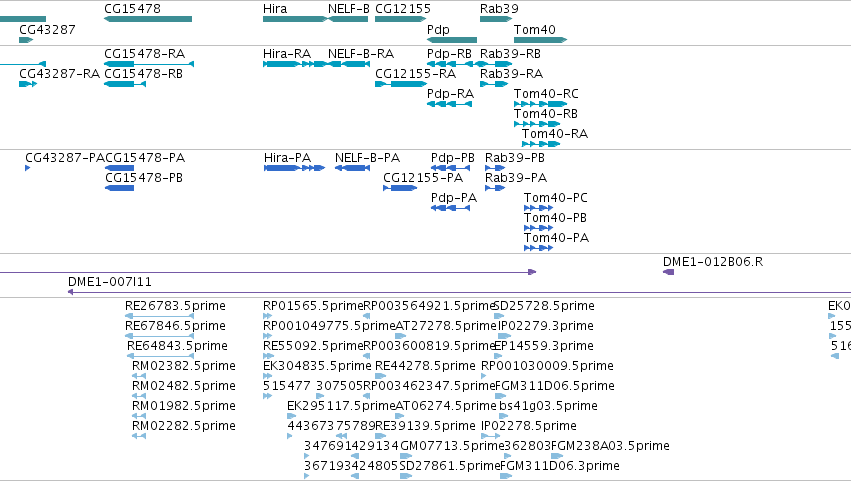Select the RP001030009.5prime EST label
851x481 pixels.
click(x=548, y=366)
